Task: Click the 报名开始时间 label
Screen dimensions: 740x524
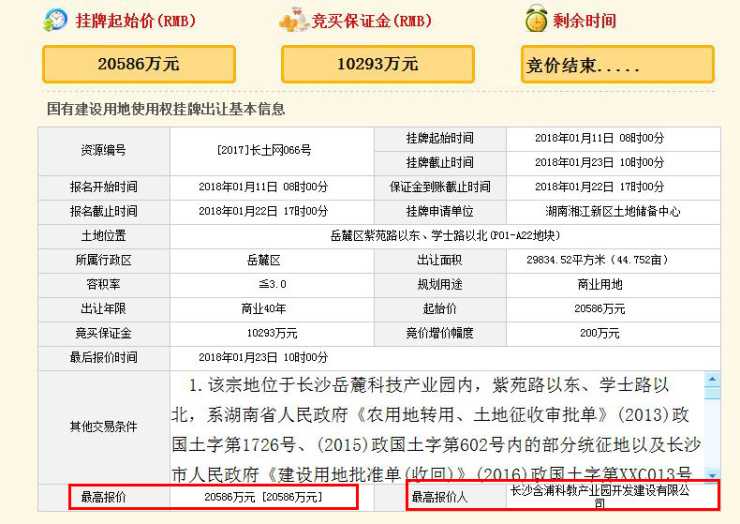Action: coord(104,187)
